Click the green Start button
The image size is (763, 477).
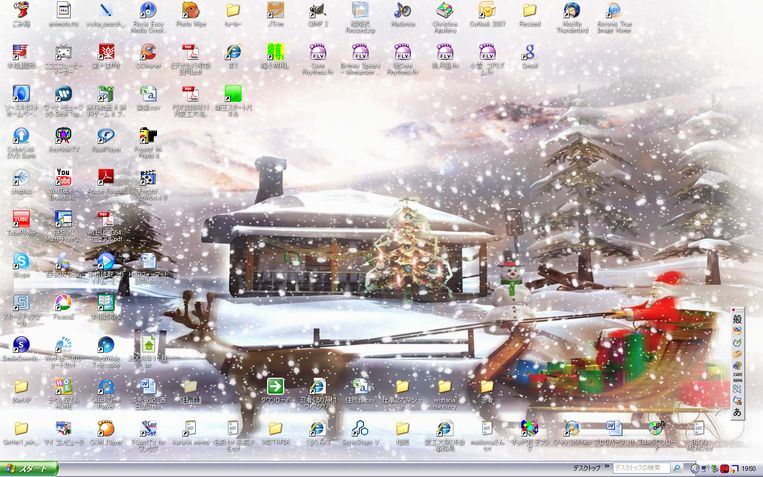click(29, 469)
